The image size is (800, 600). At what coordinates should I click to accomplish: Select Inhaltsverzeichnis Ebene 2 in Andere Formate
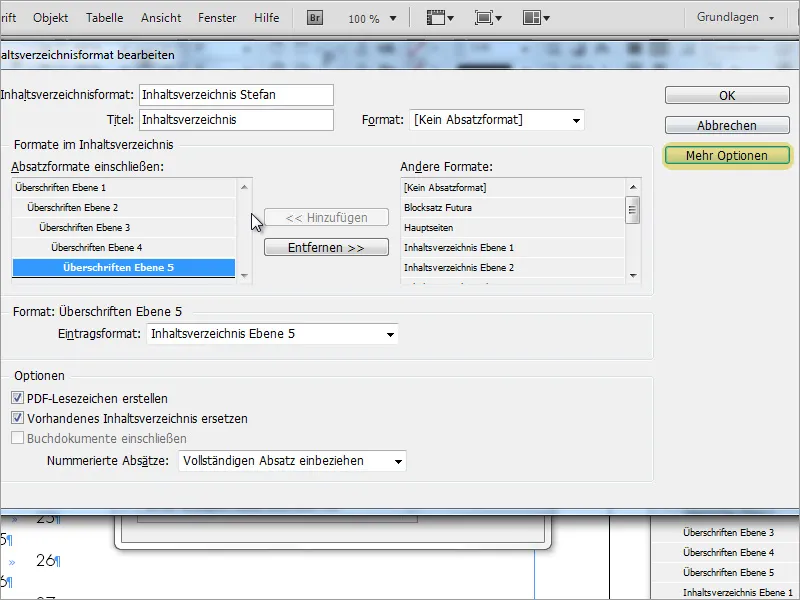point(513,267)
